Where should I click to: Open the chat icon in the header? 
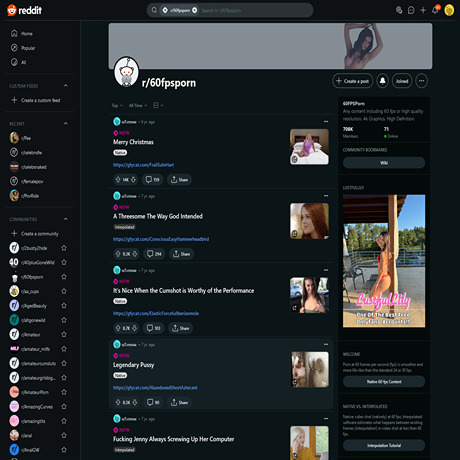tap(411, 10)
